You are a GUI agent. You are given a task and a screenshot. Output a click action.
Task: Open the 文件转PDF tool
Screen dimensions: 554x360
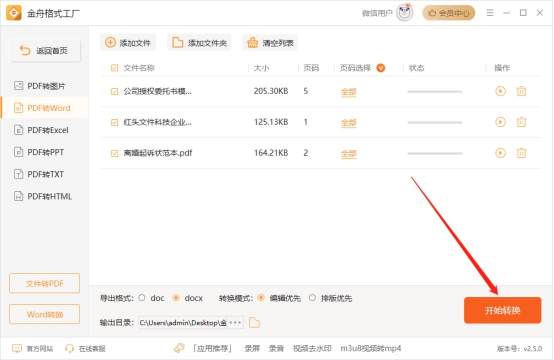[x=45, y=283]
